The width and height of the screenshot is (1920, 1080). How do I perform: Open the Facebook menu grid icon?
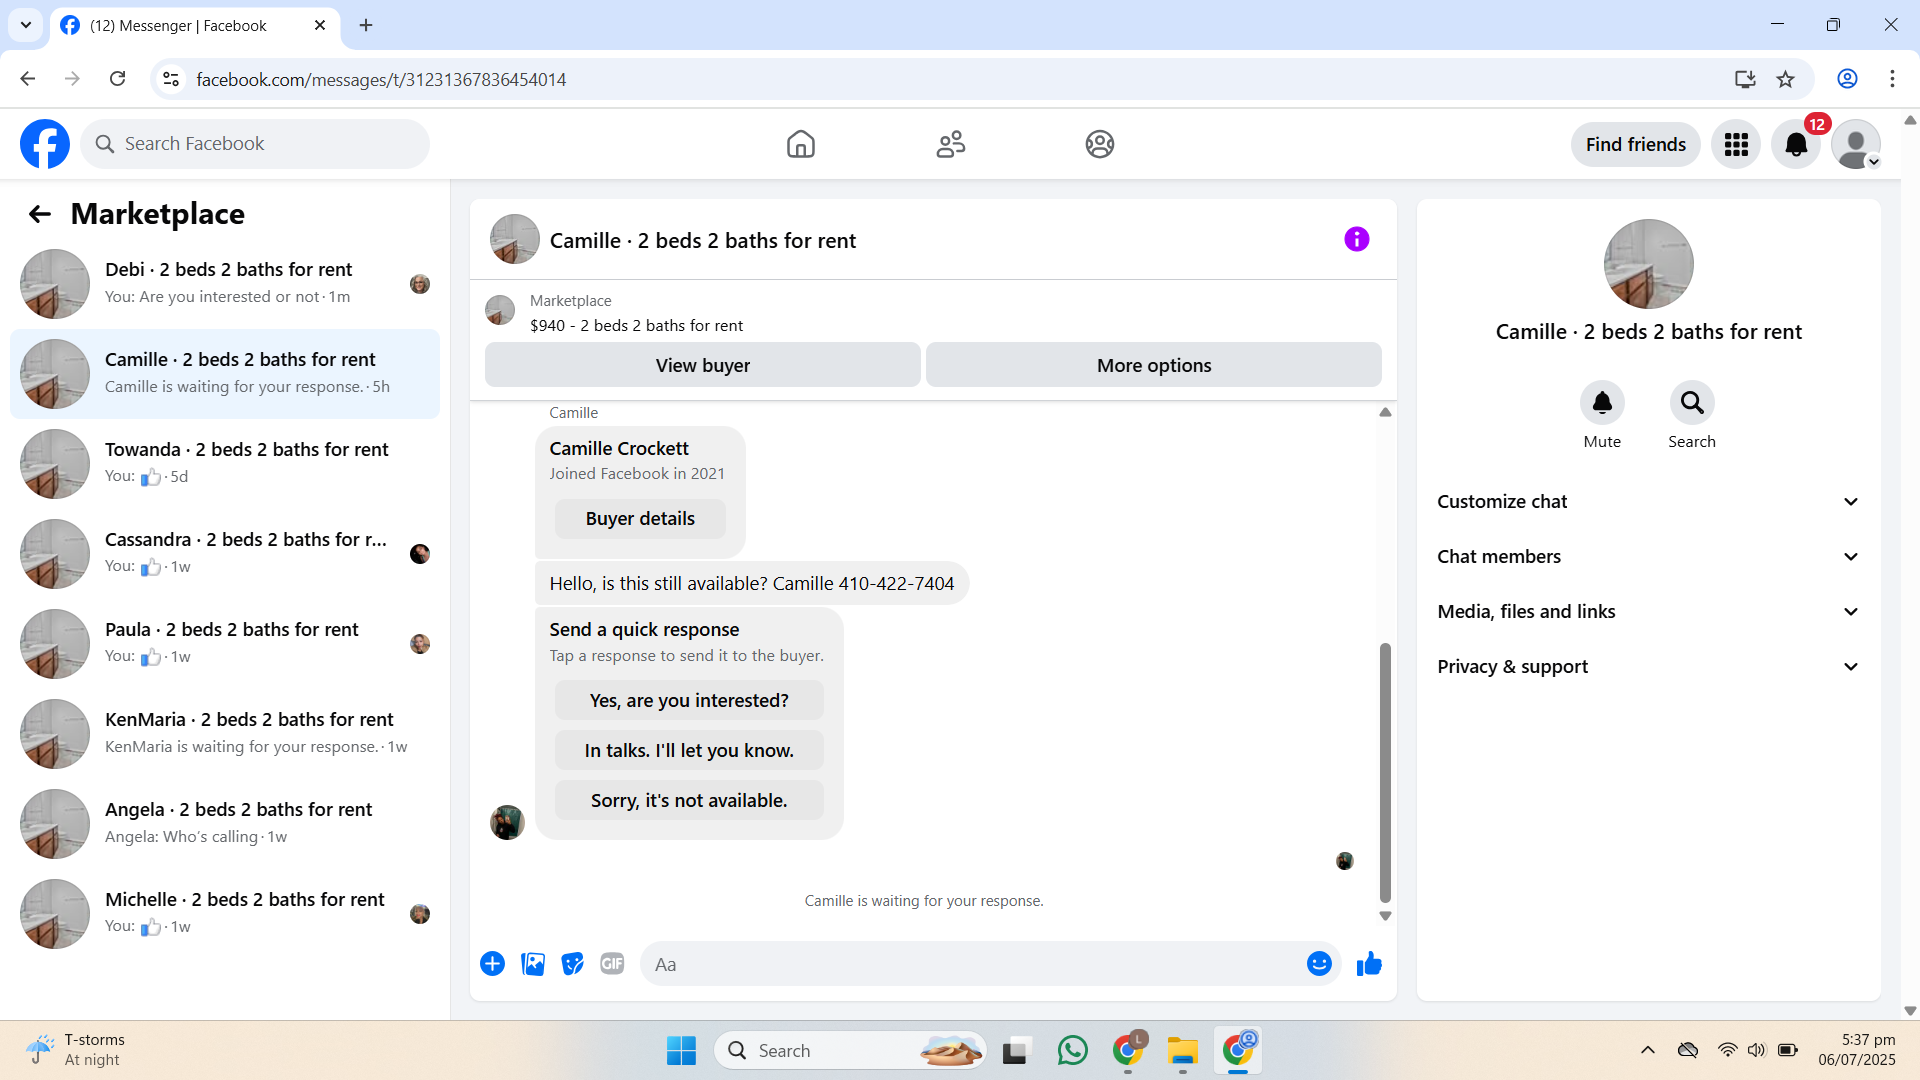coord(1736,144)
